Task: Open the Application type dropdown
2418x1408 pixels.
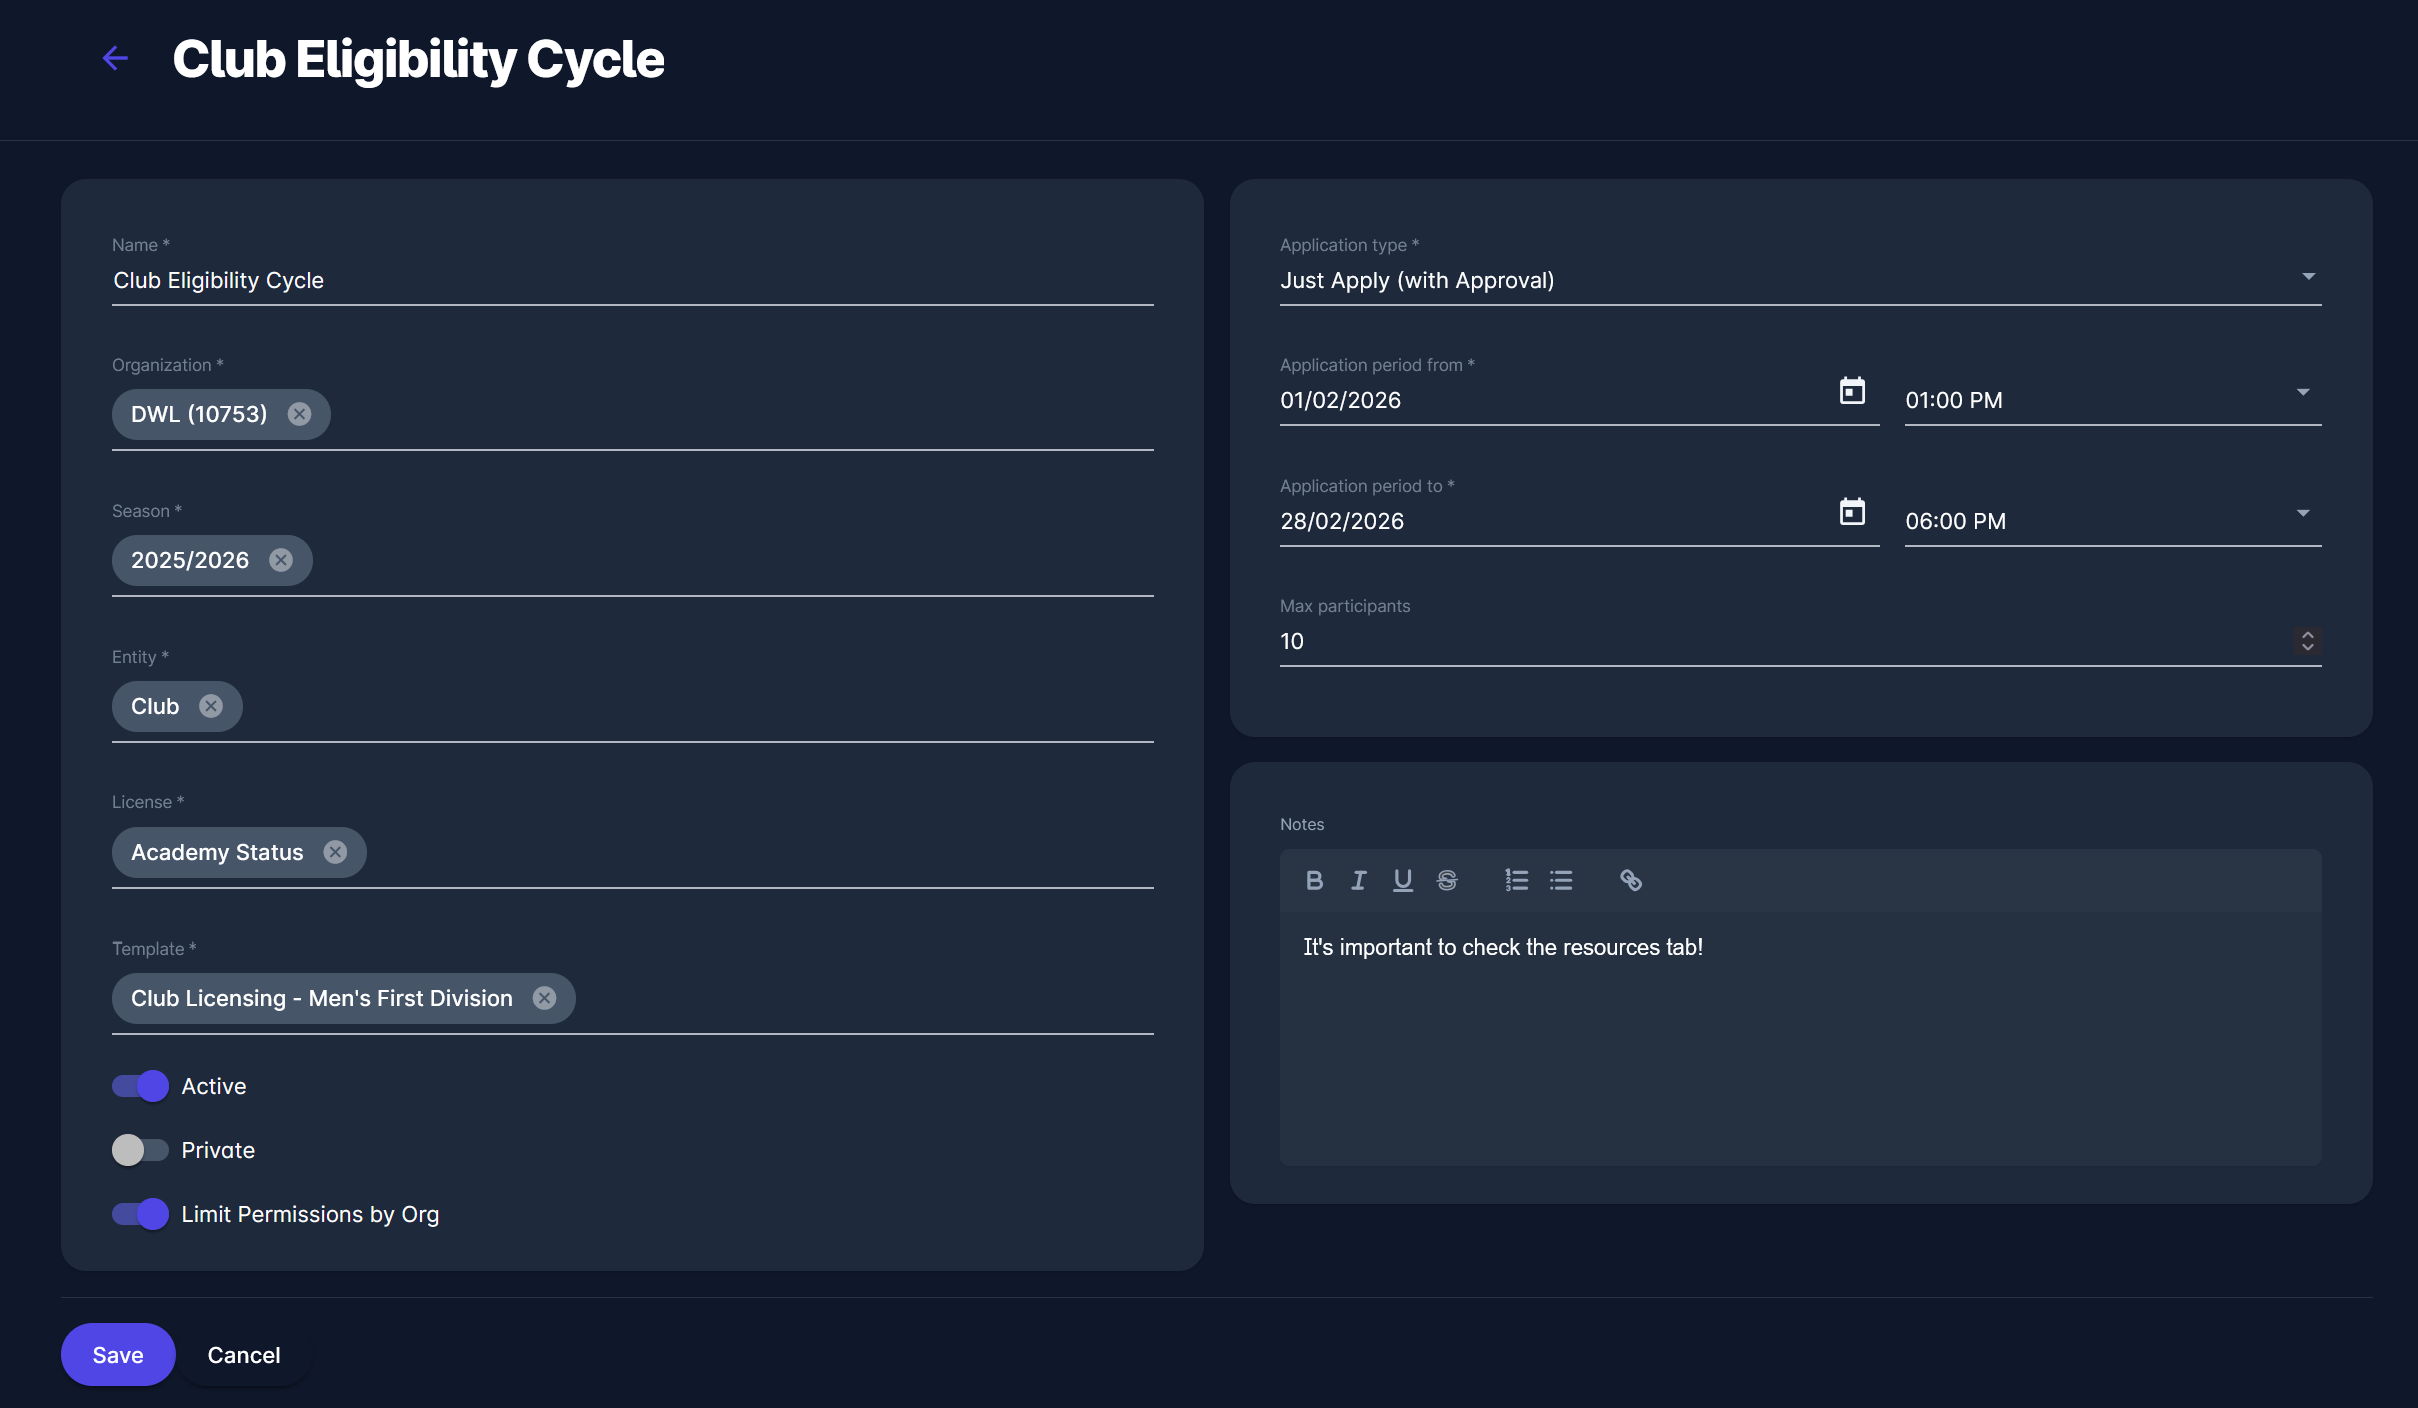Action: pyautogui.click(x=2308, y=277)
